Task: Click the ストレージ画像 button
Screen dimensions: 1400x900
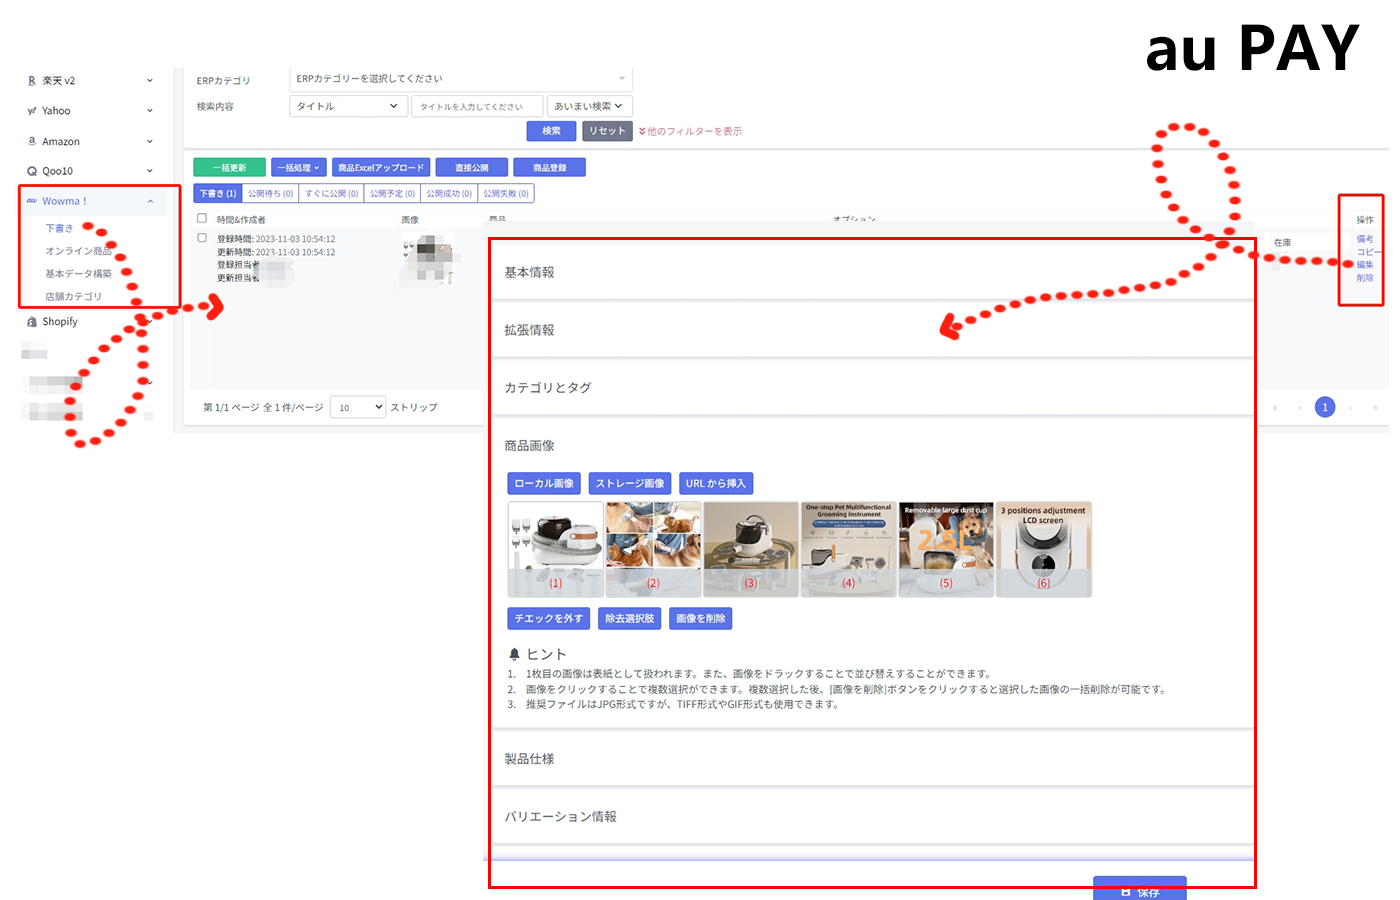Action: click(x=630, y=484)
